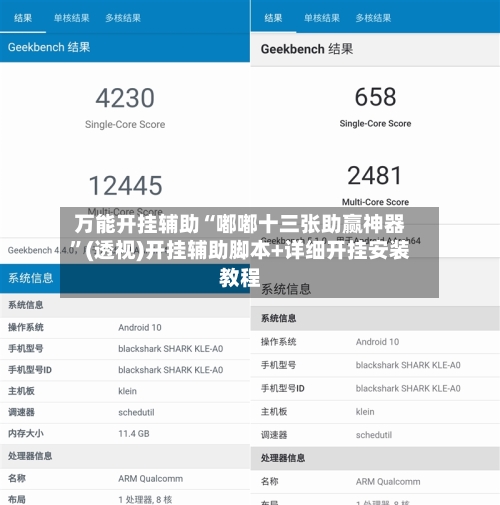Click 内存大小 value '11.4 GB'
500x505 pixels.
point(134,433)
